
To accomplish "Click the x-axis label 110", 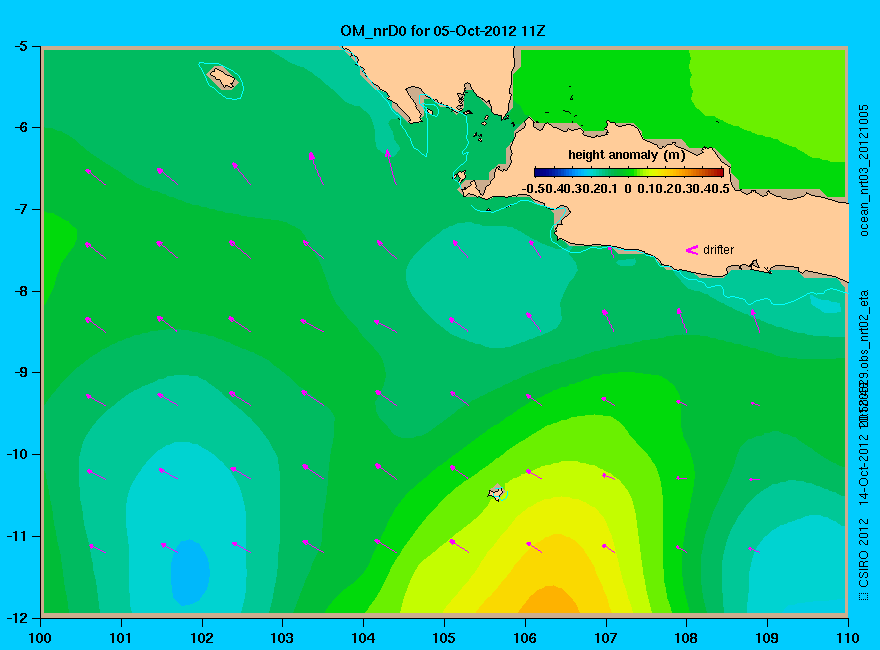I will [847, 638].
